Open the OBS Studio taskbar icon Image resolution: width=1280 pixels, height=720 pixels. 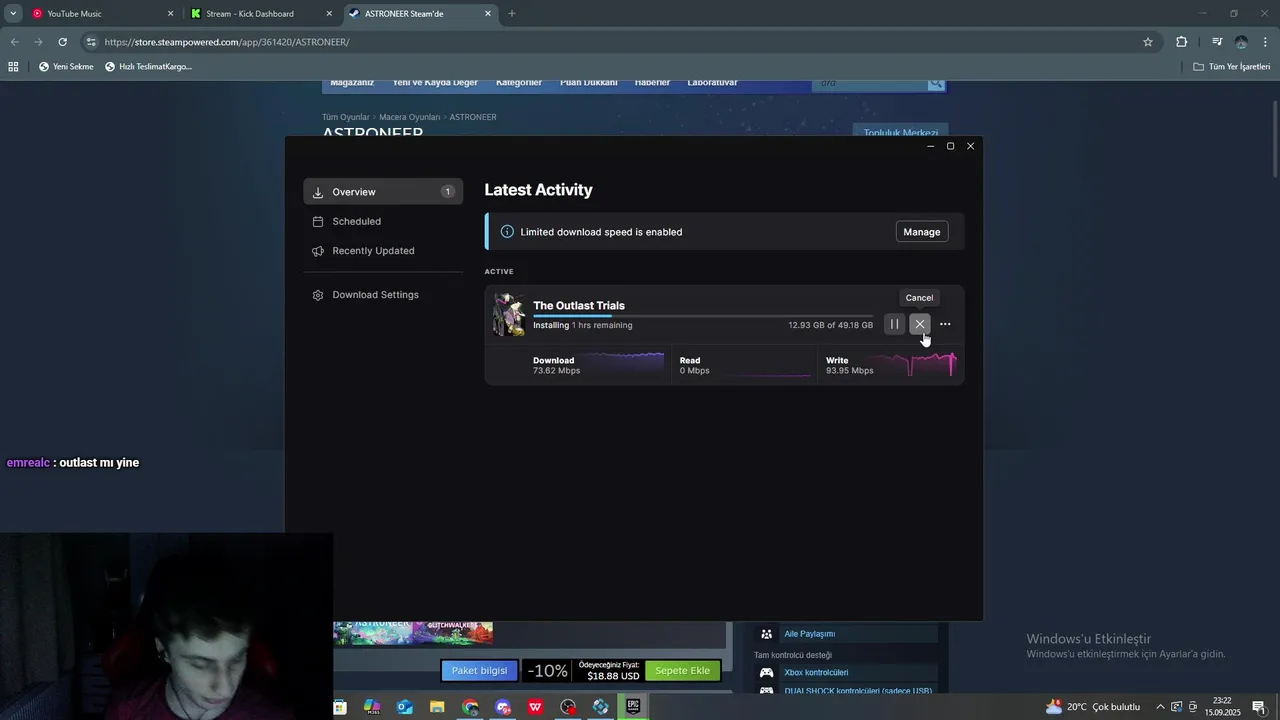[568, 707]
